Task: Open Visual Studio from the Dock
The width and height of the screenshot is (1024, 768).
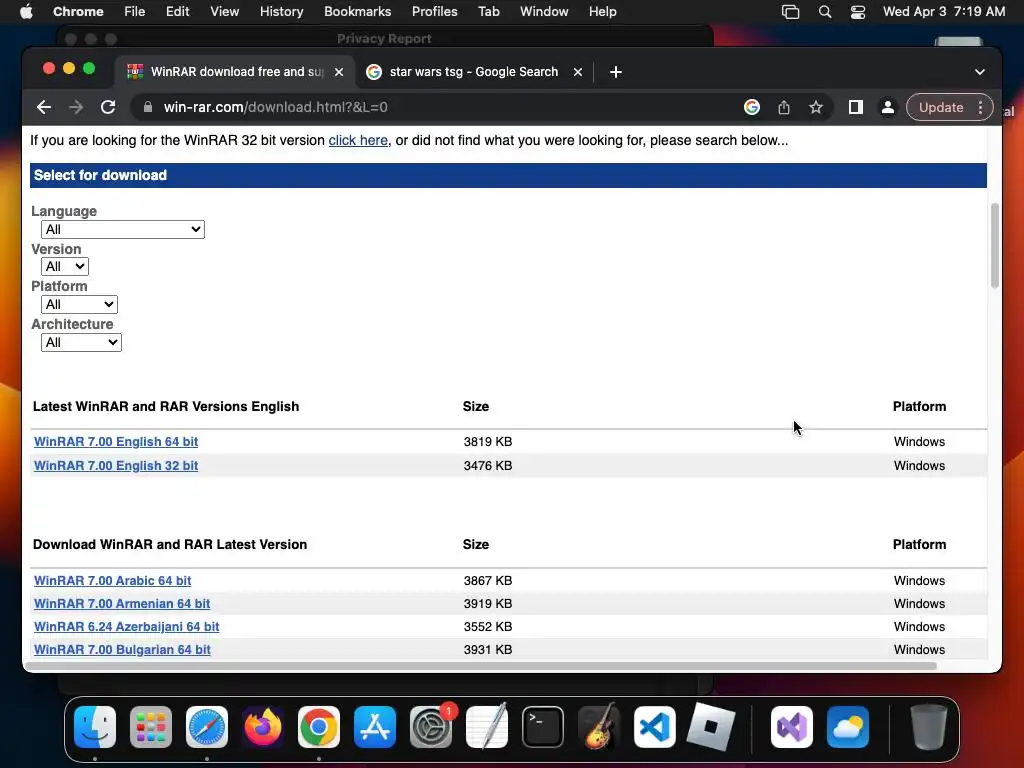Action: pyautogui.click(x=792, y=727)
